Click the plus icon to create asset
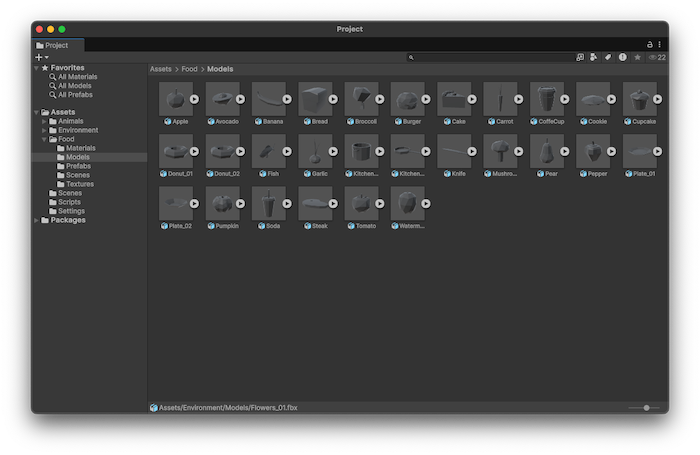Screen dimensions: 700x455 click(x=39, y=57)
